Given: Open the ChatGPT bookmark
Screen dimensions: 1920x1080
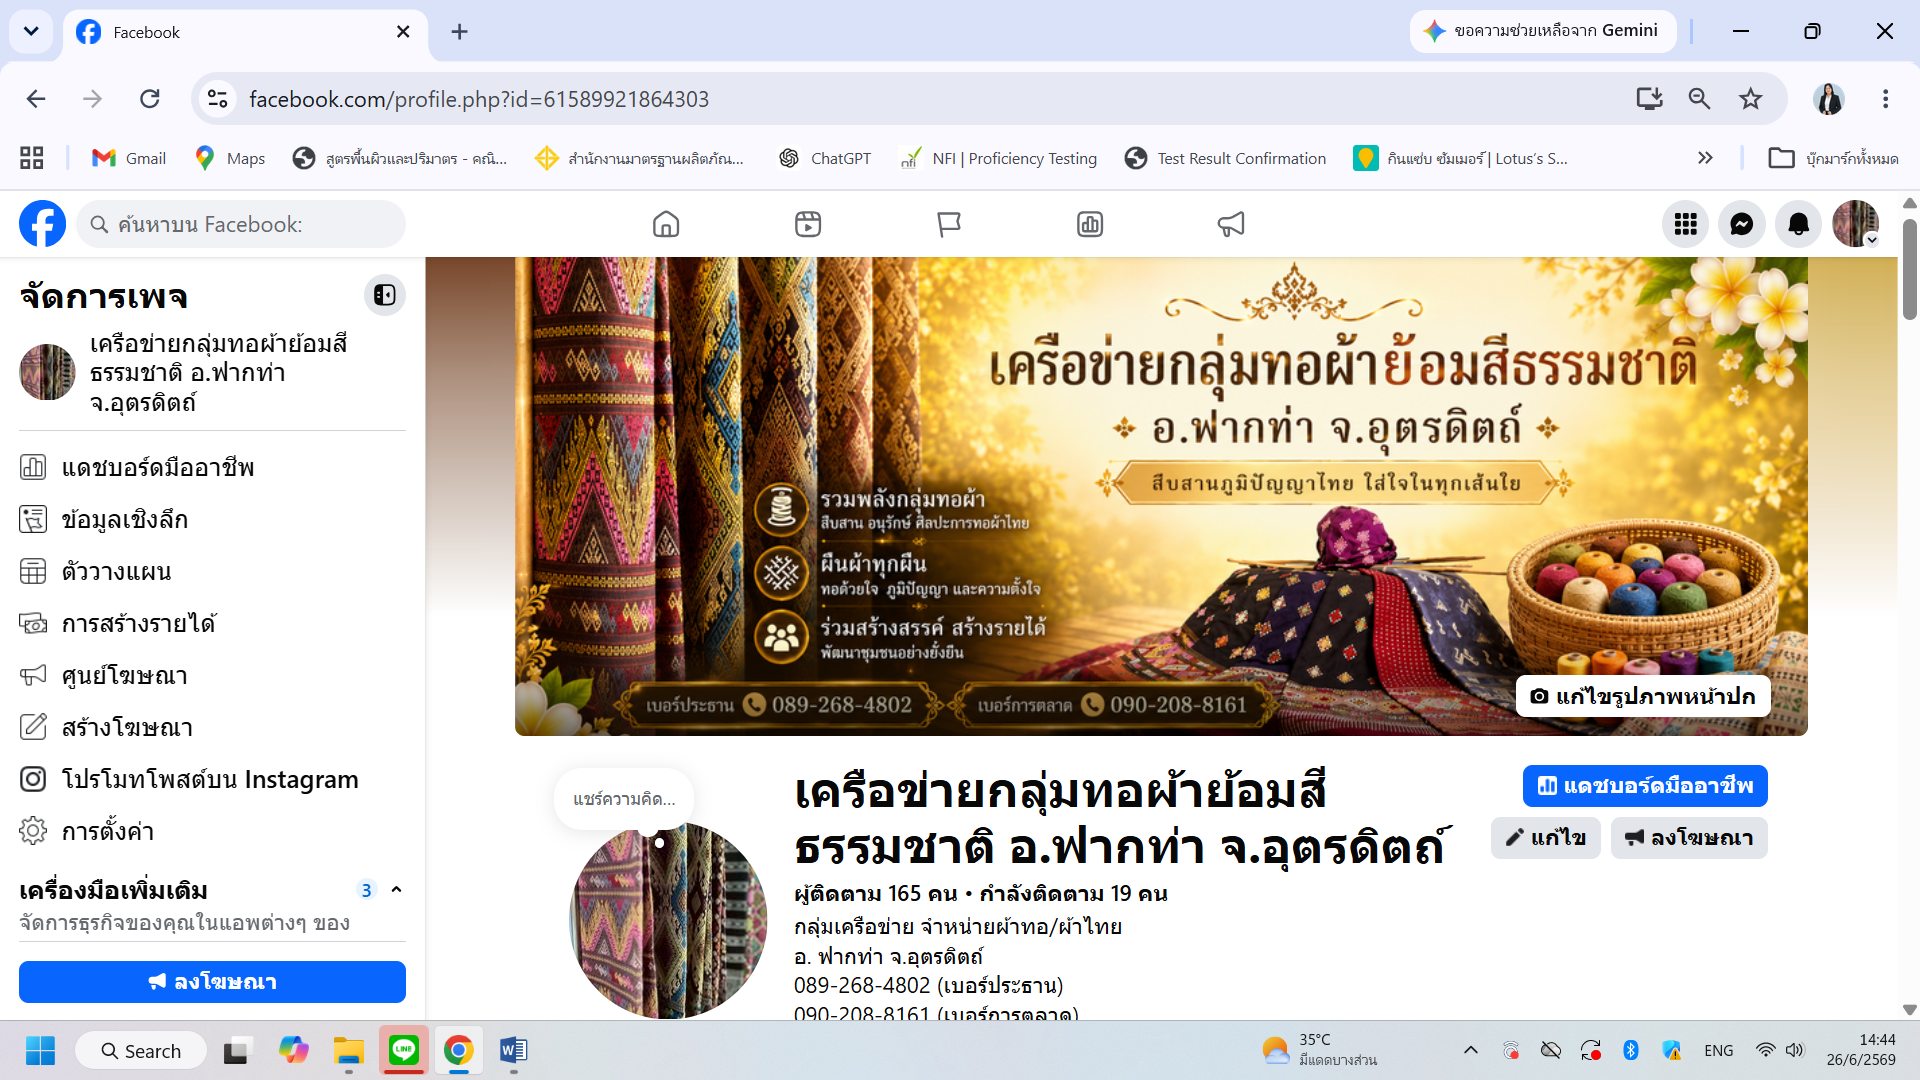Looking at the screenshot, I should click(825, 158).
